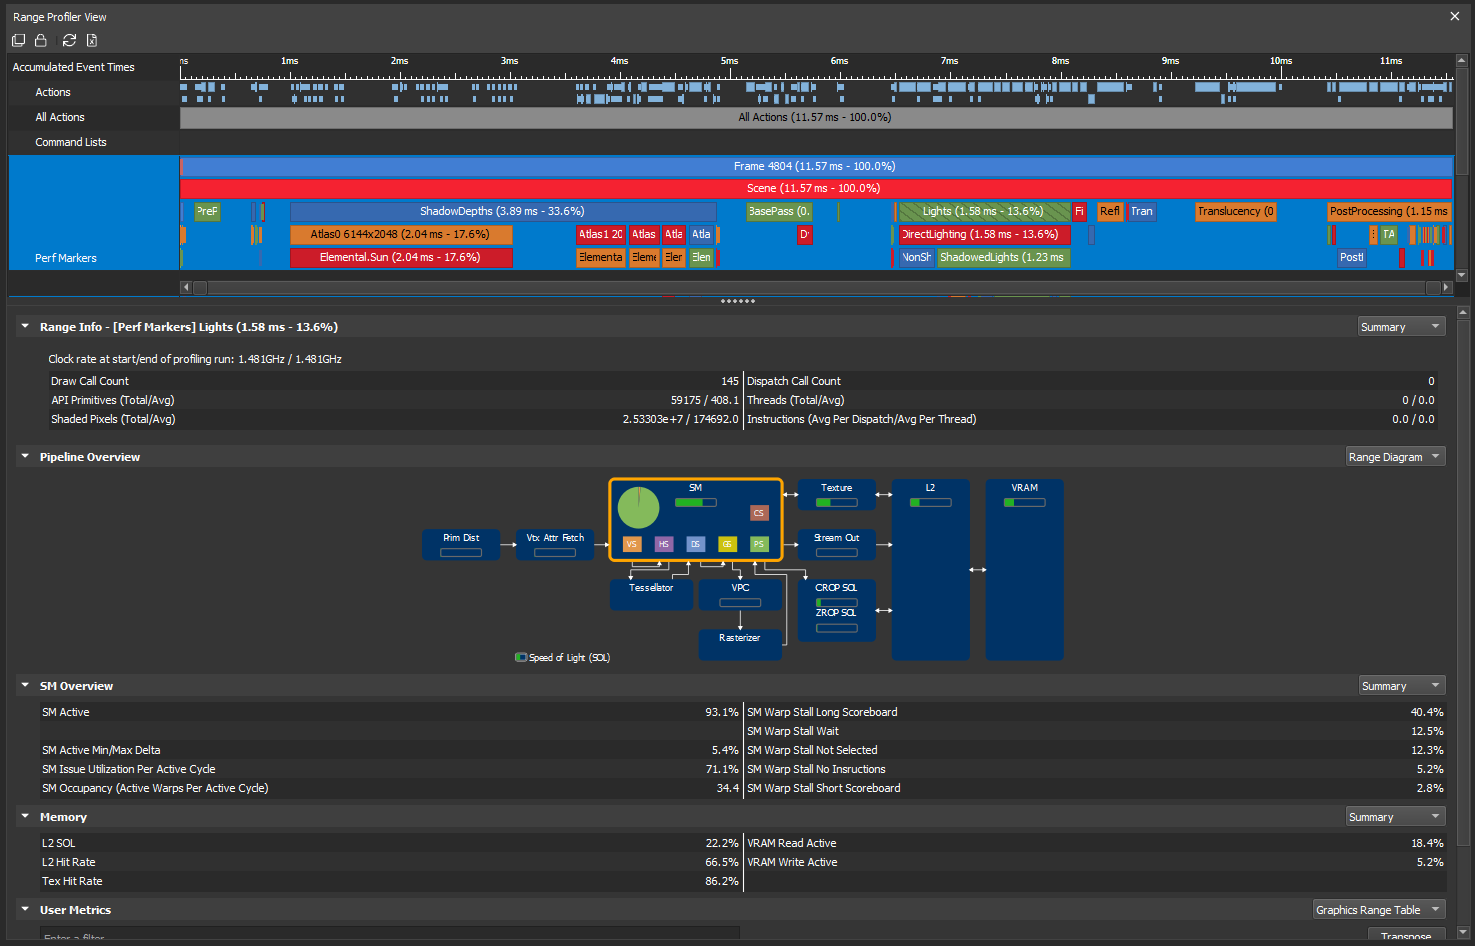Click the Texture pipeline block
Screen dimensions: 1475x946
point(837,495)
